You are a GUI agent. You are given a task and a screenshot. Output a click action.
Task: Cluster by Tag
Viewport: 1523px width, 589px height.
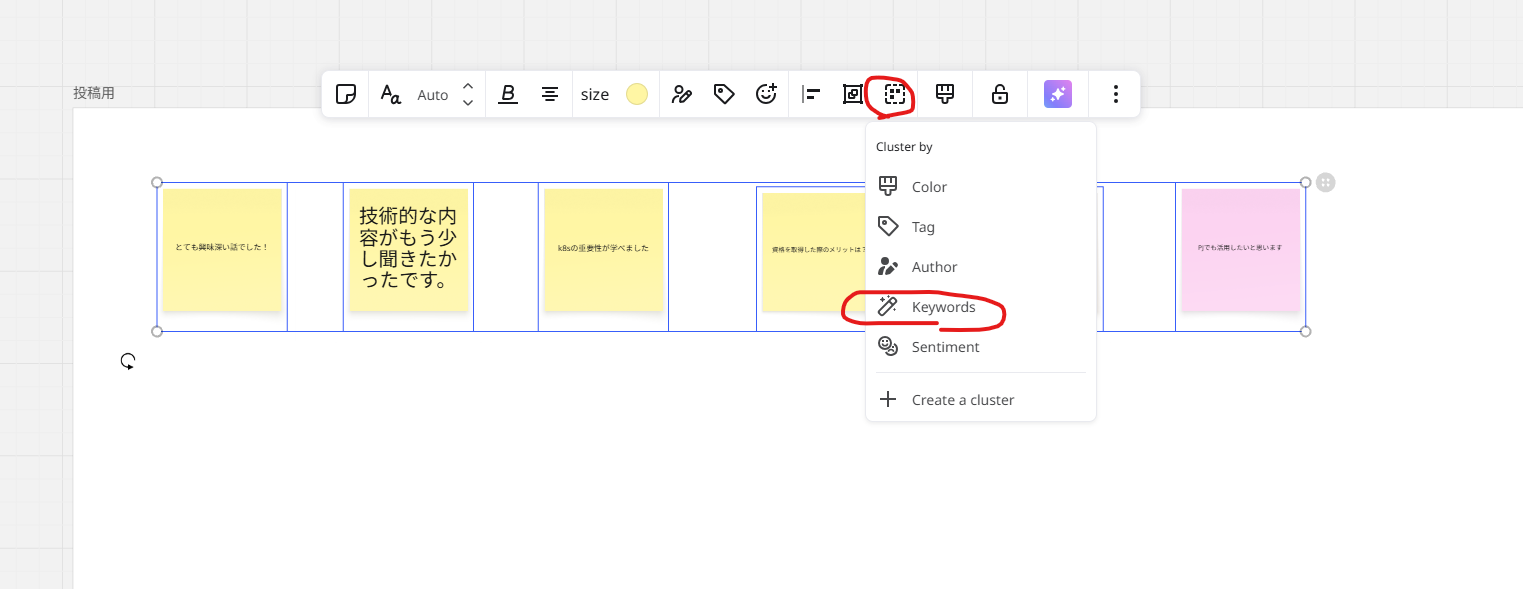click(x=981, y=227)
